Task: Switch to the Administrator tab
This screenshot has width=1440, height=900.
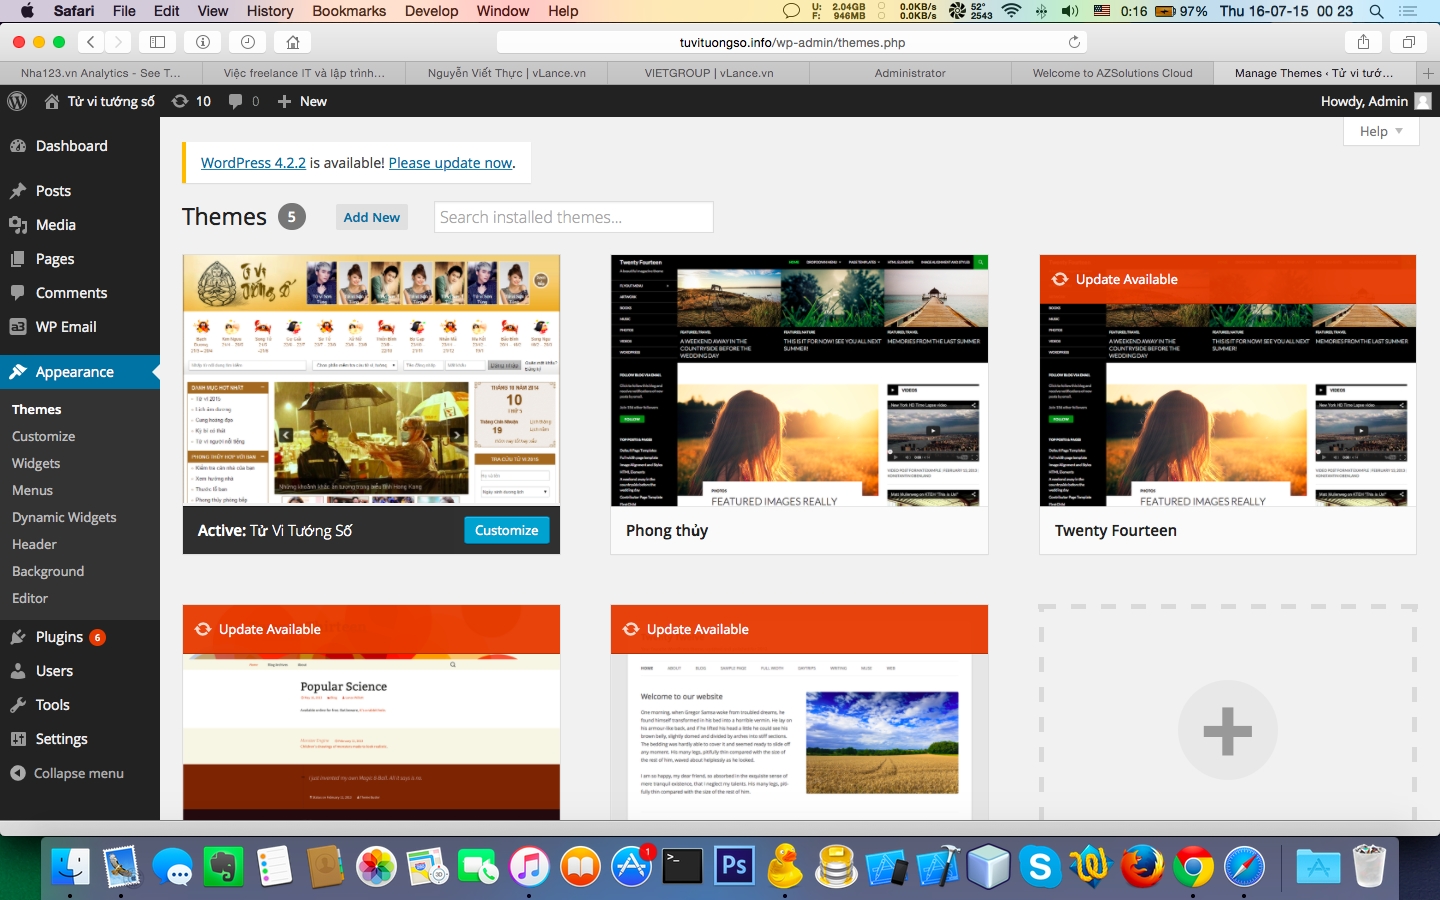Action: 910,73
